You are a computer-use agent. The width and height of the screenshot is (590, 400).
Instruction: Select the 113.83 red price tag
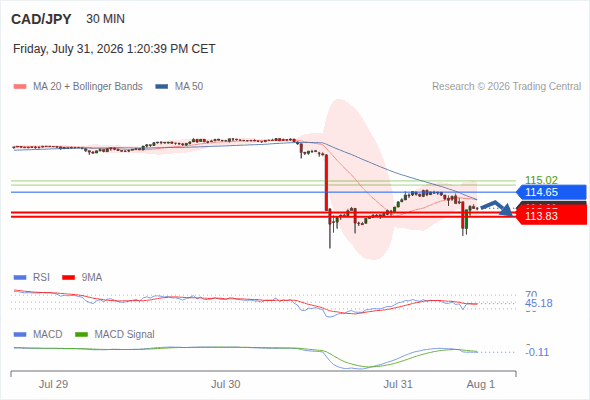pyautogui.click(x=551, y=216)
